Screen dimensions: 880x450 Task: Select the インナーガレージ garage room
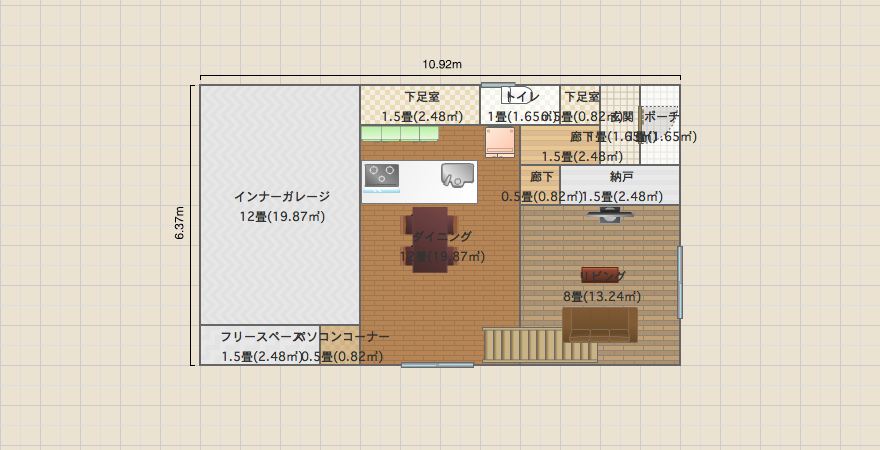coord(280,205)
